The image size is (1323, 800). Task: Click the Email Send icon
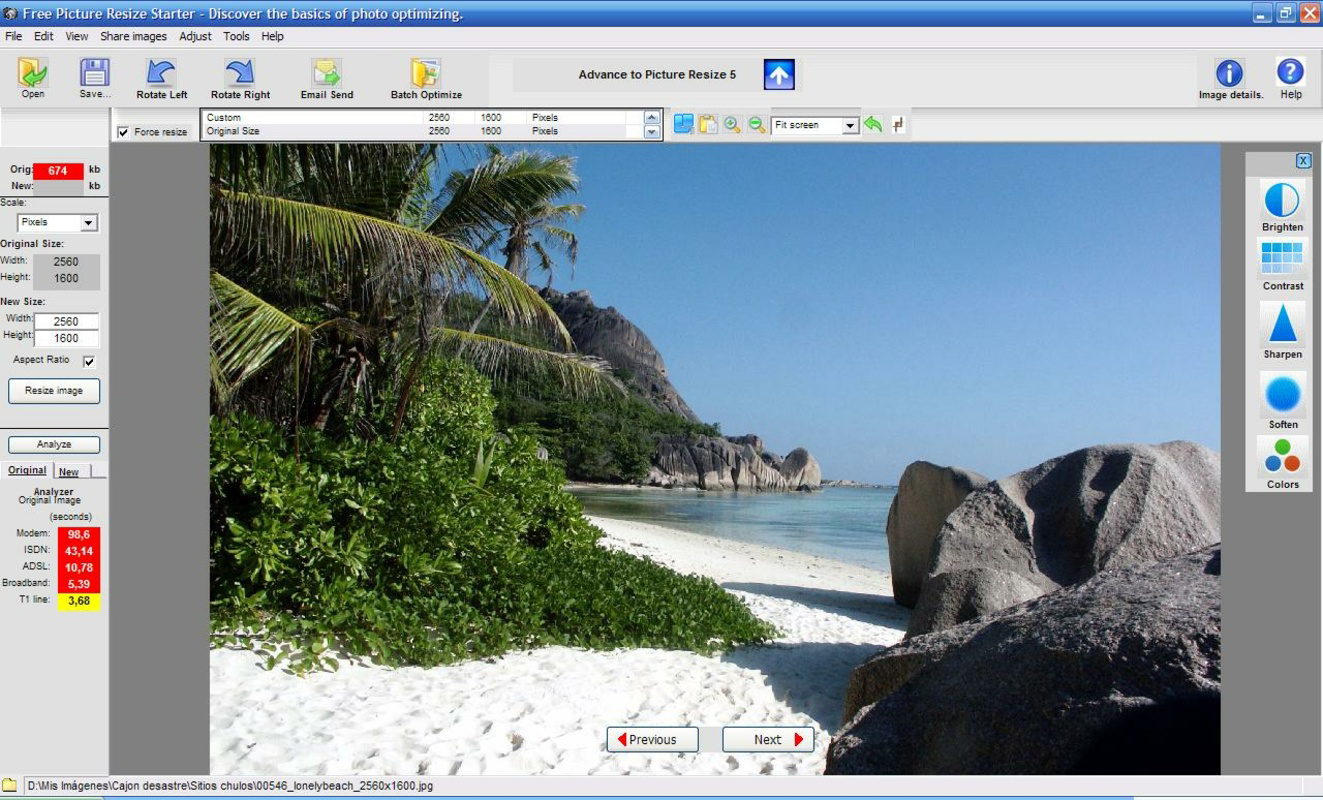tap(326, 73)
